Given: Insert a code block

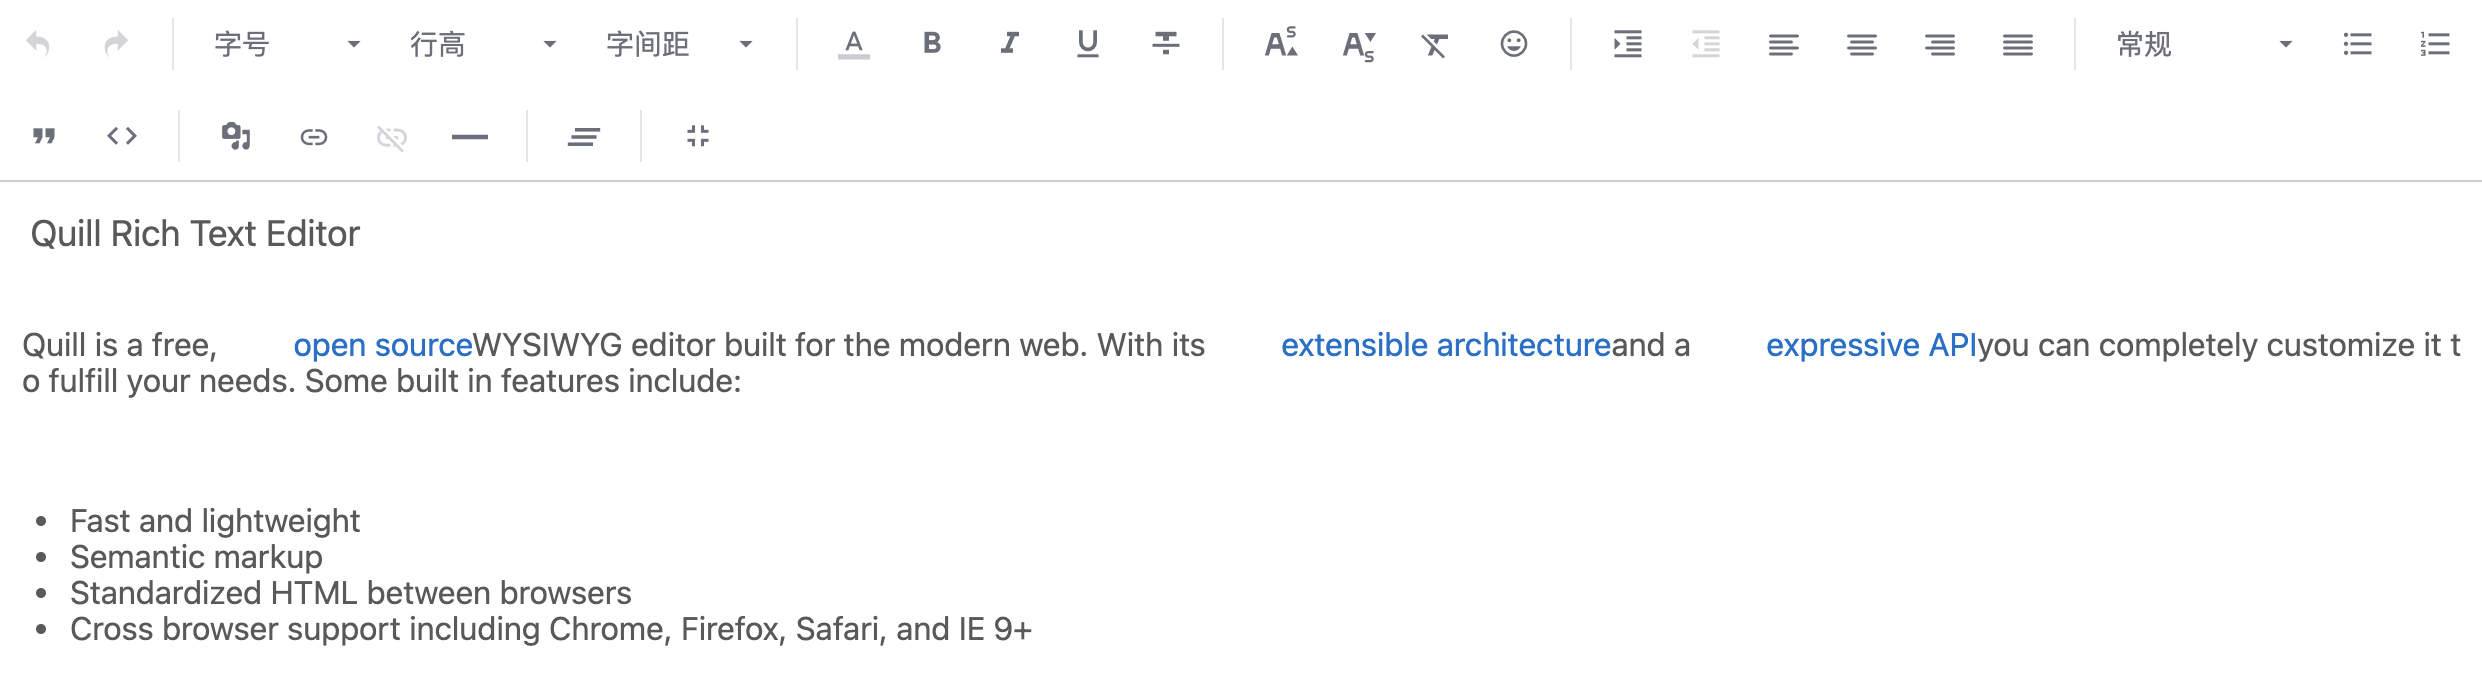Looking at the screenshot, I should 122,136.
